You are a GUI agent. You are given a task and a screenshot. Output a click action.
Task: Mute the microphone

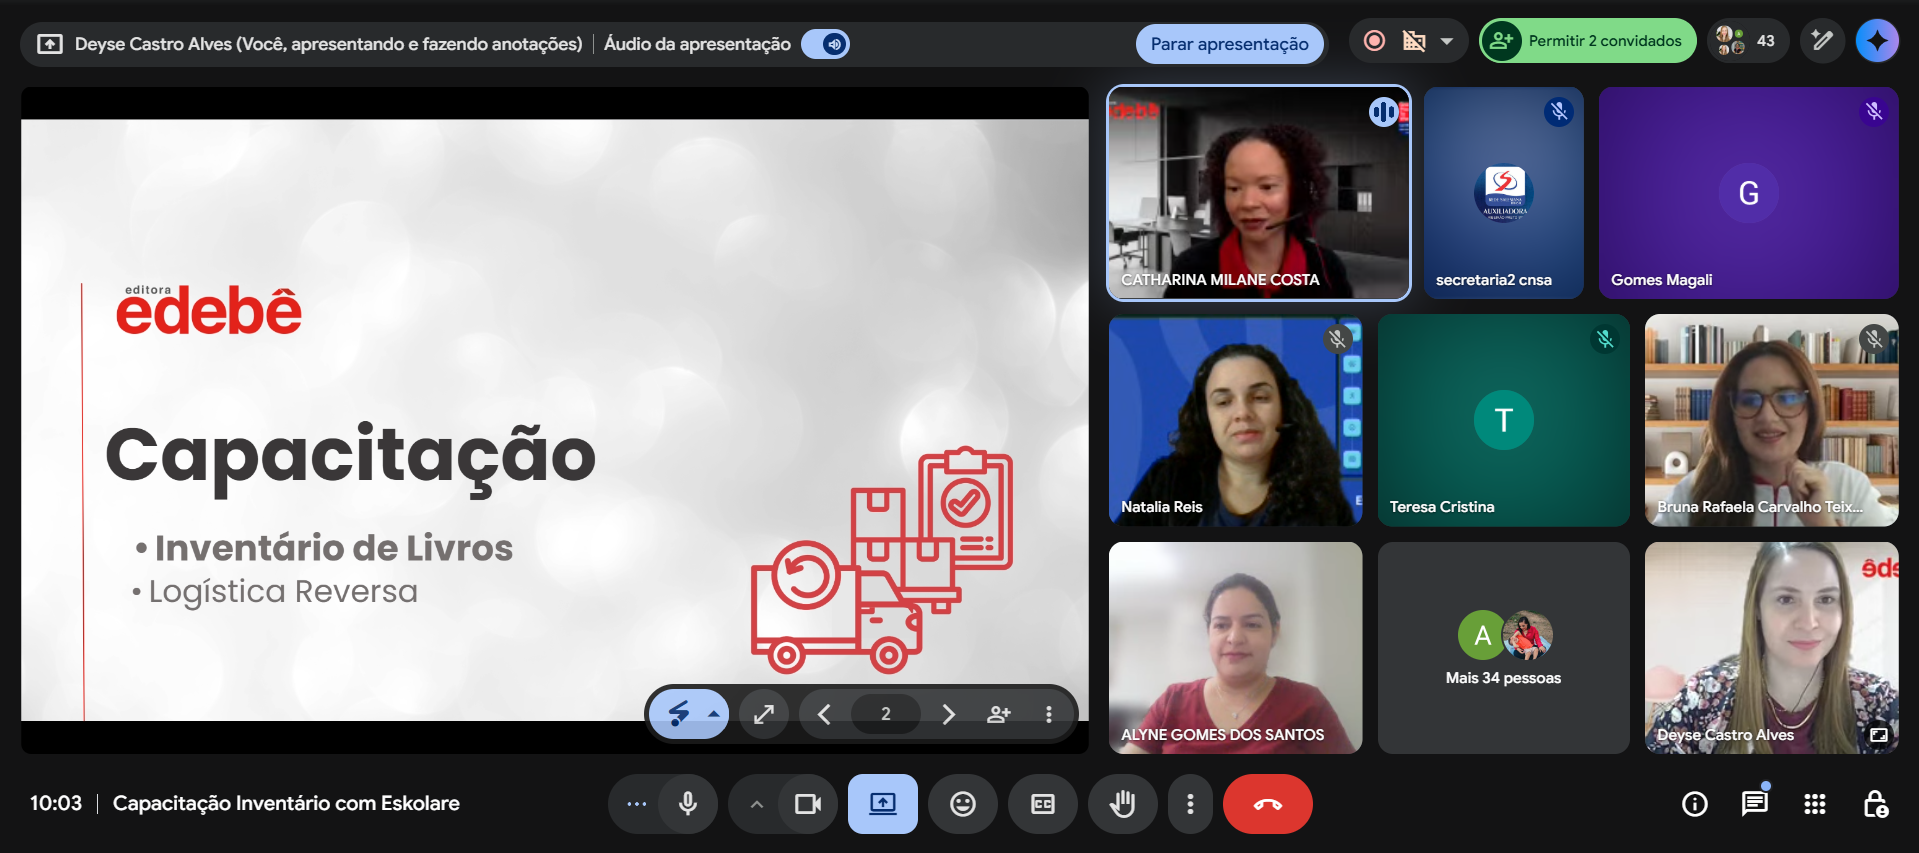(688, 804)
